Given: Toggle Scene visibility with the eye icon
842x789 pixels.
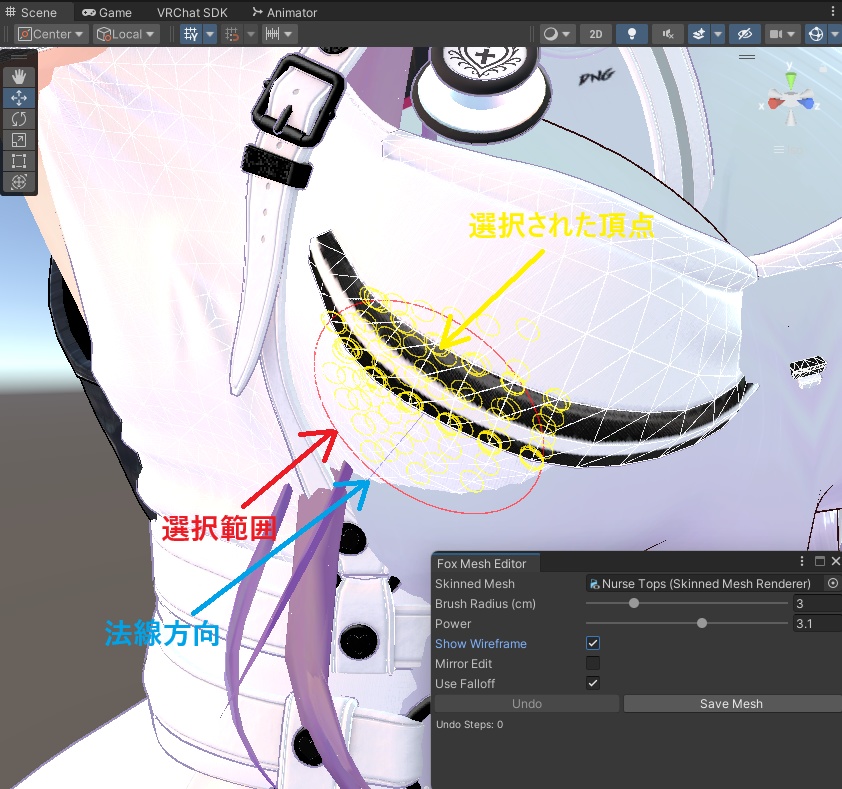Looking at the screenshot, I should [744, 33].
